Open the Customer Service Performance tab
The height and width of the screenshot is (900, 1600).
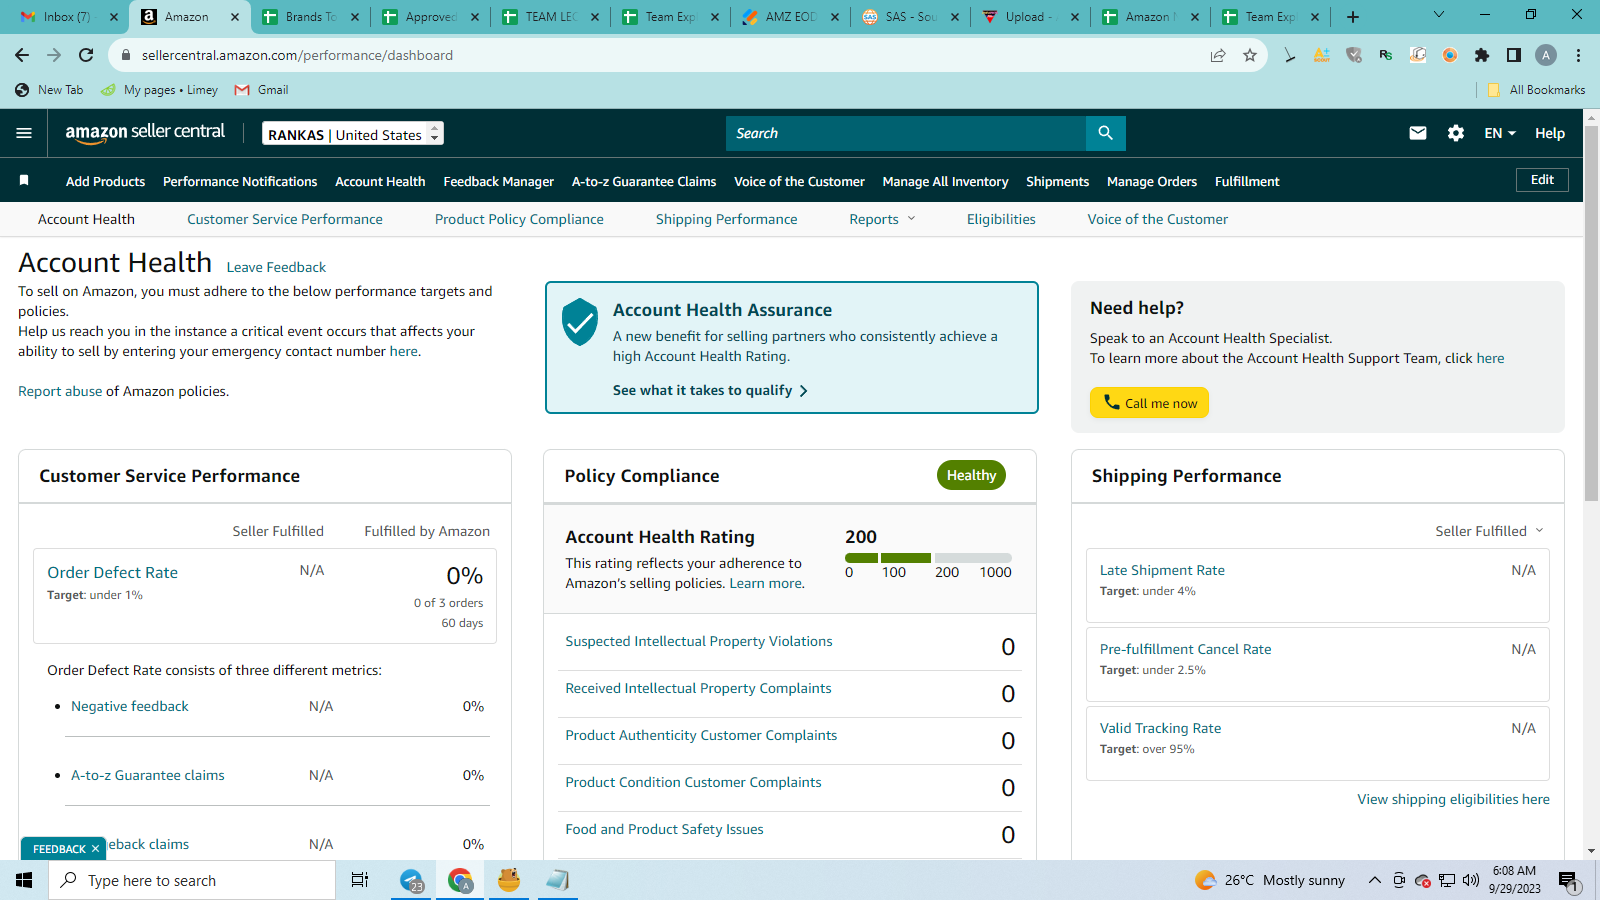point(285,219)
